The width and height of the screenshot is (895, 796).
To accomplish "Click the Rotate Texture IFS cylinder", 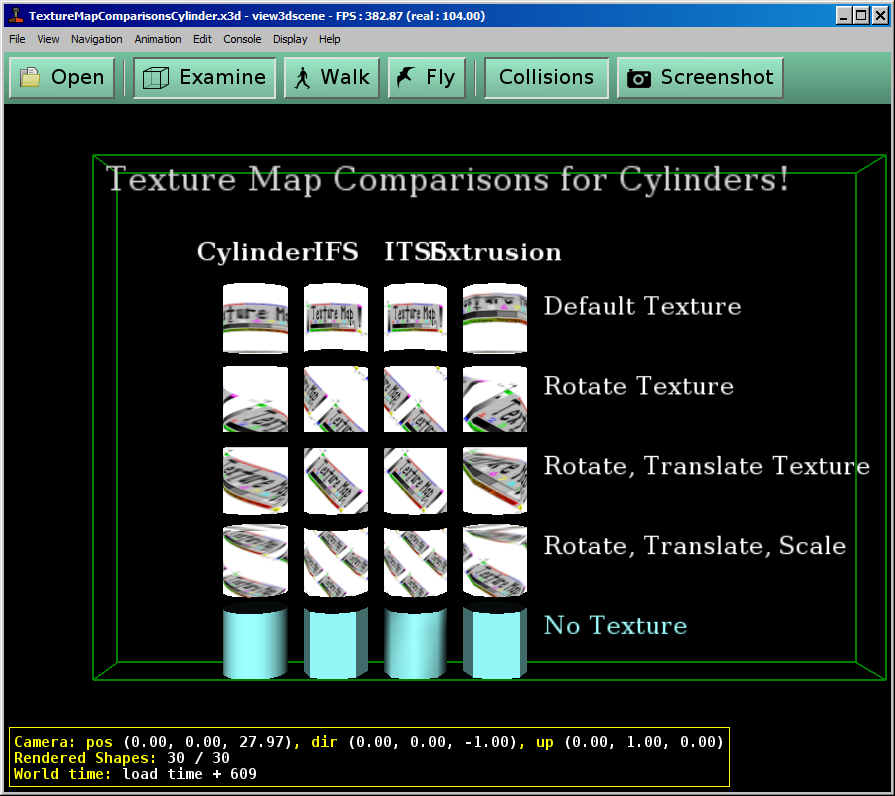I will coord(336,399).
